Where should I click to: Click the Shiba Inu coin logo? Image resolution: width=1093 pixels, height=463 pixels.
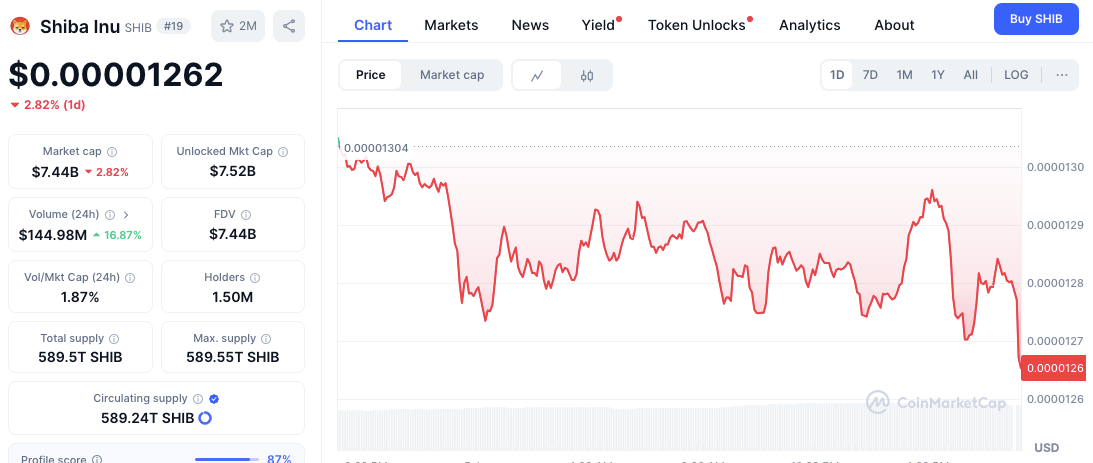pyautogui.click(x=20, y=26)
